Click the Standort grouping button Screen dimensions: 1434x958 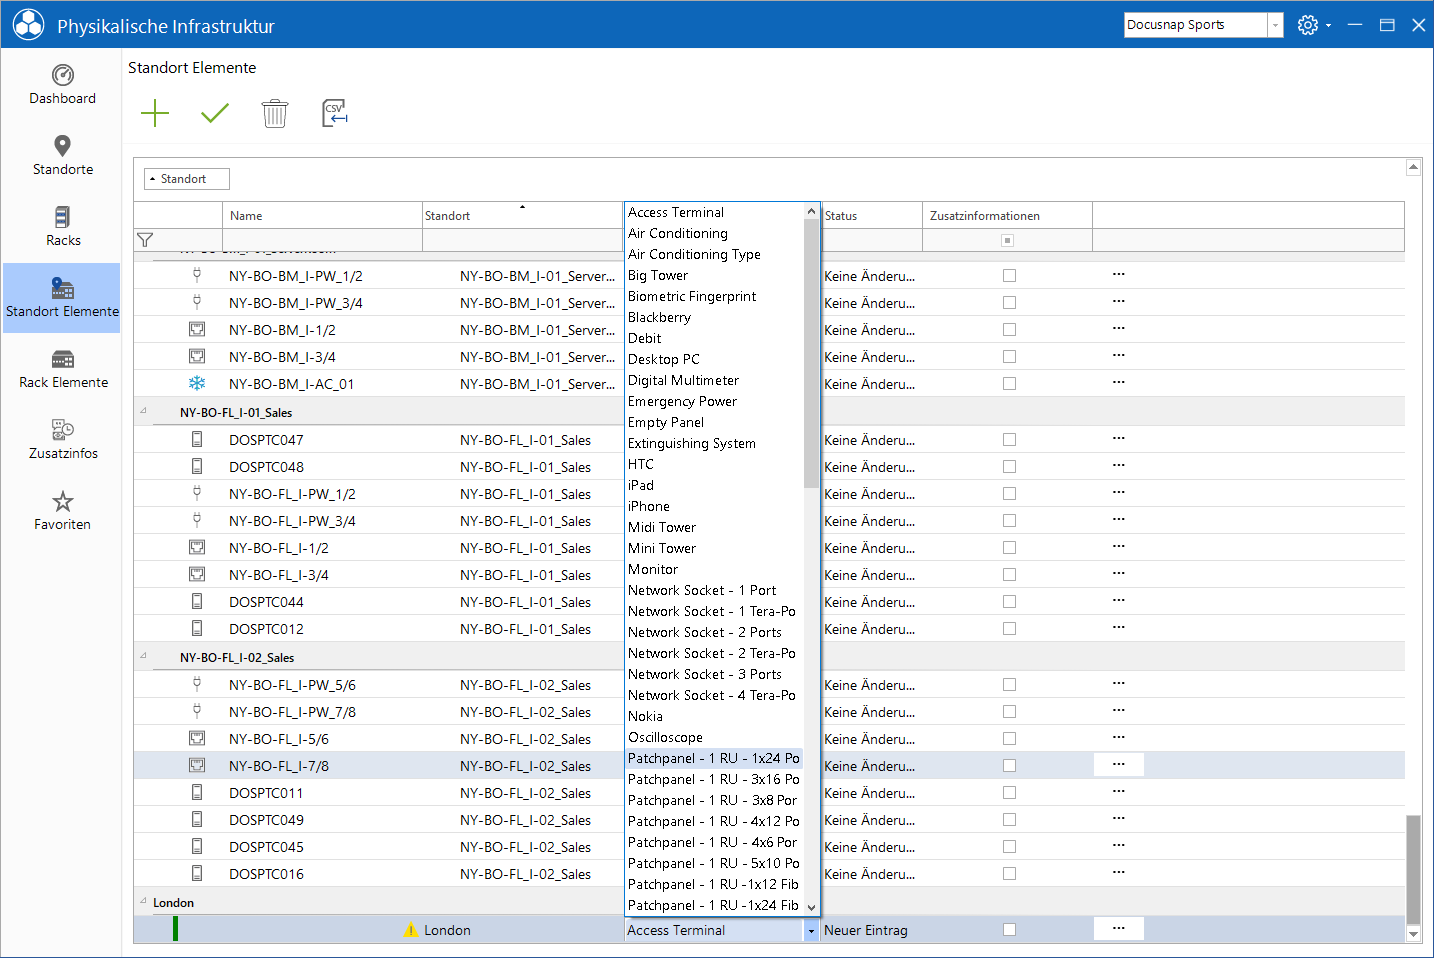point(187,179)
